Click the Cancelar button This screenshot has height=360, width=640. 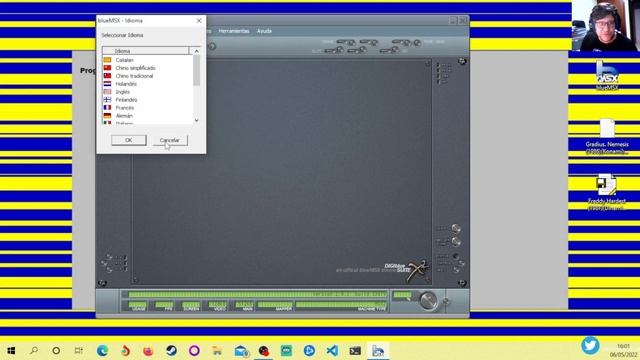pyautogui.click(x=170, y=140)
